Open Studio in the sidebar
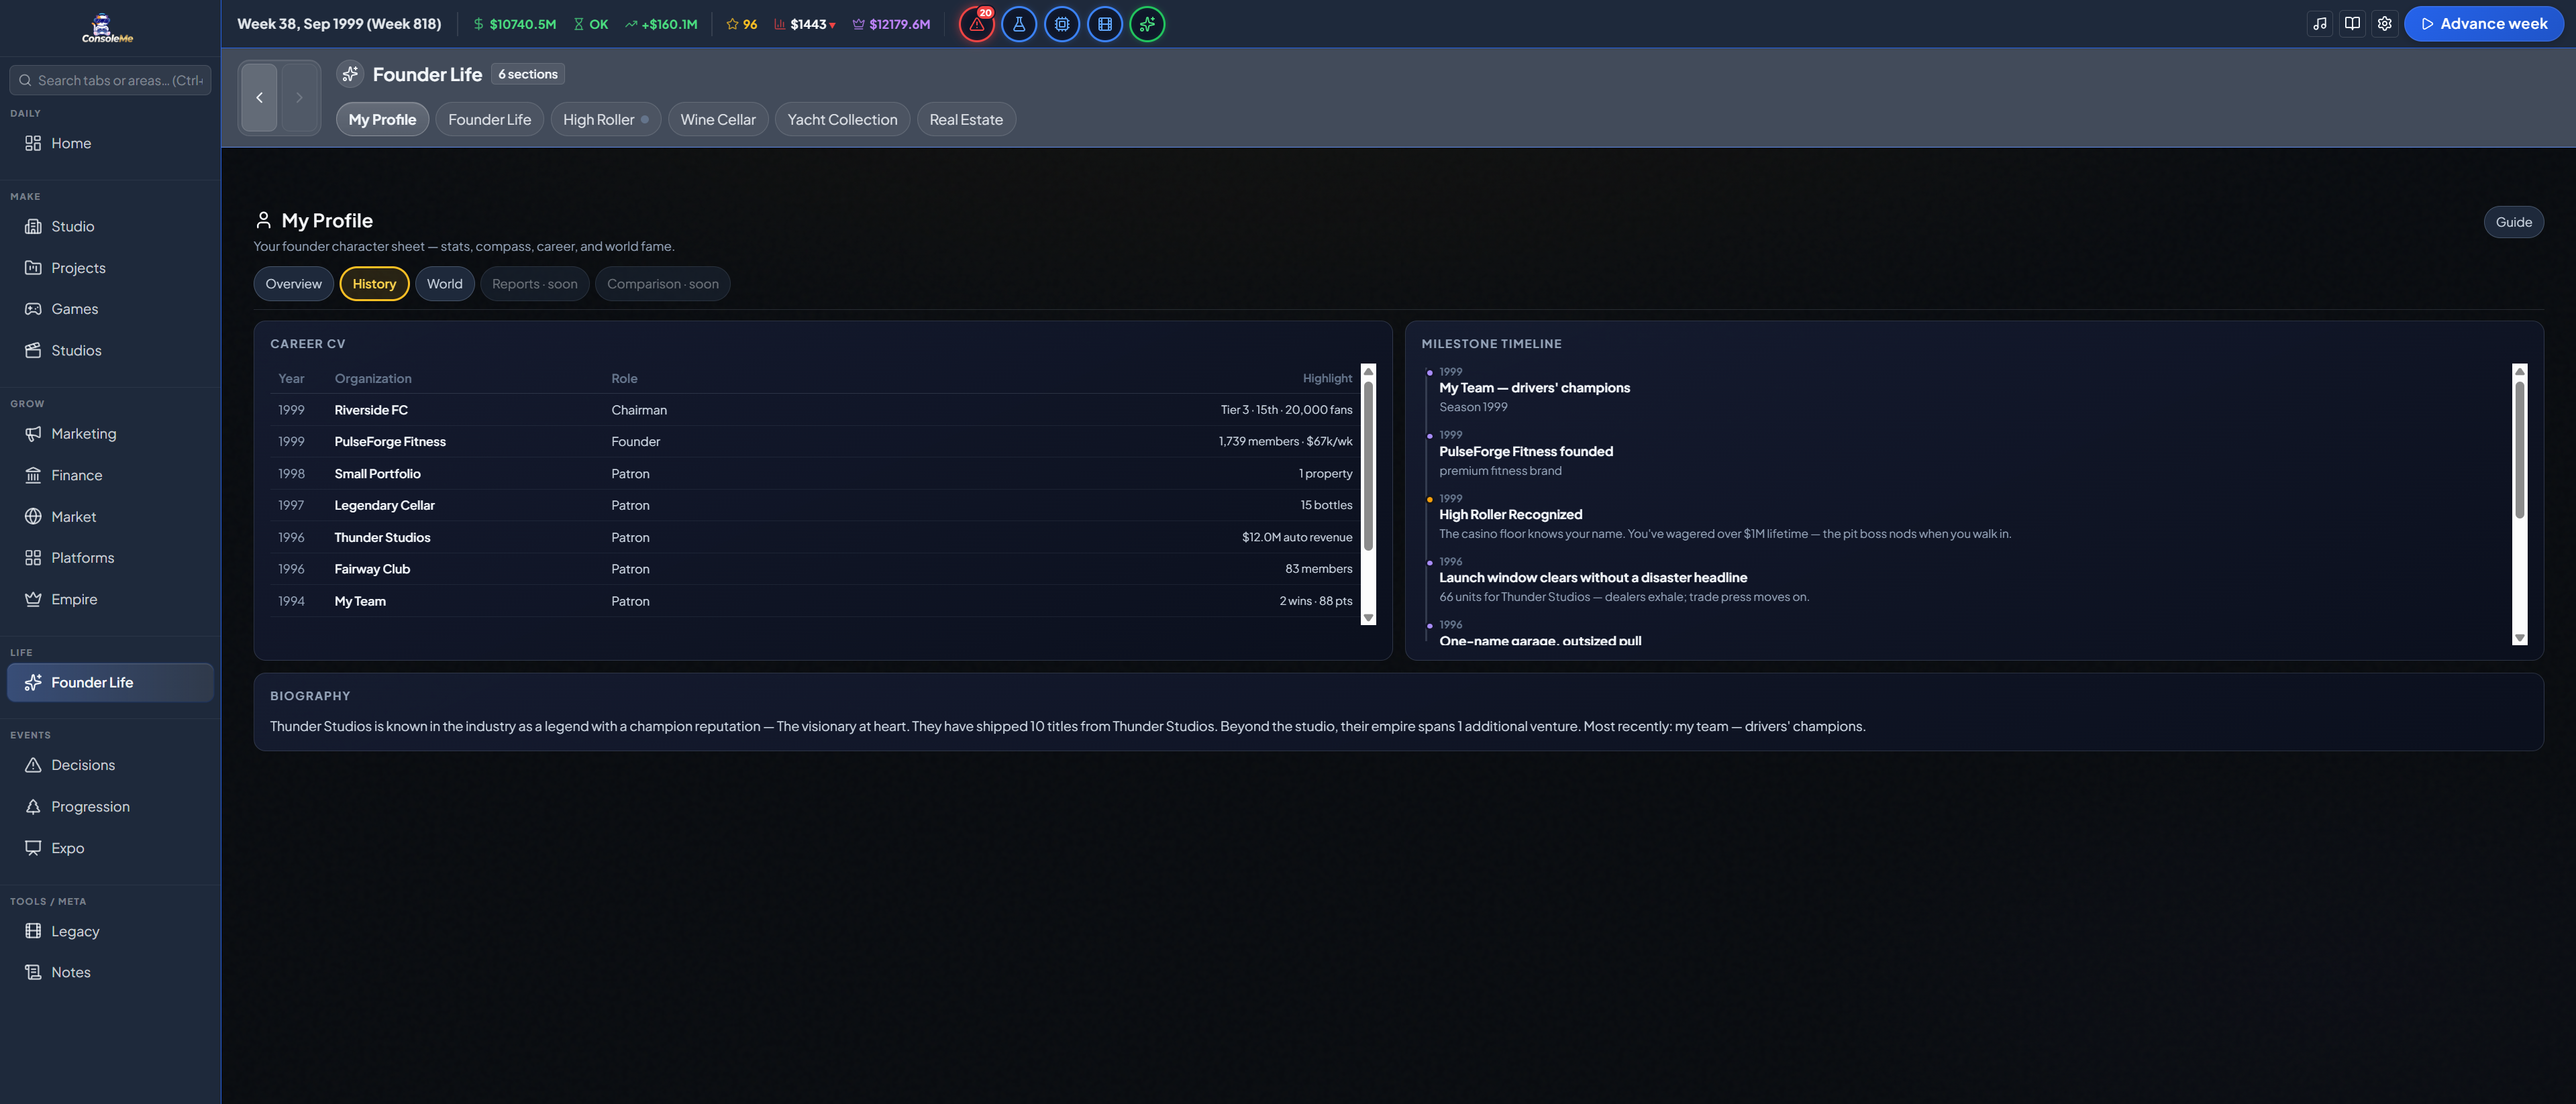The image size is (2576, 1104). 110,226
